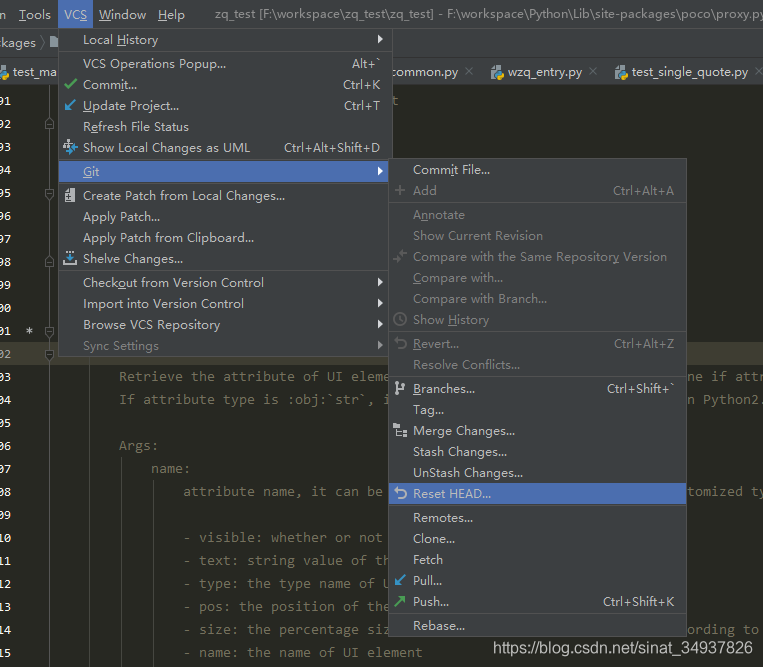Click the Push green arrow icon
This screenshot has width=763, height=667.
point(400,601)
